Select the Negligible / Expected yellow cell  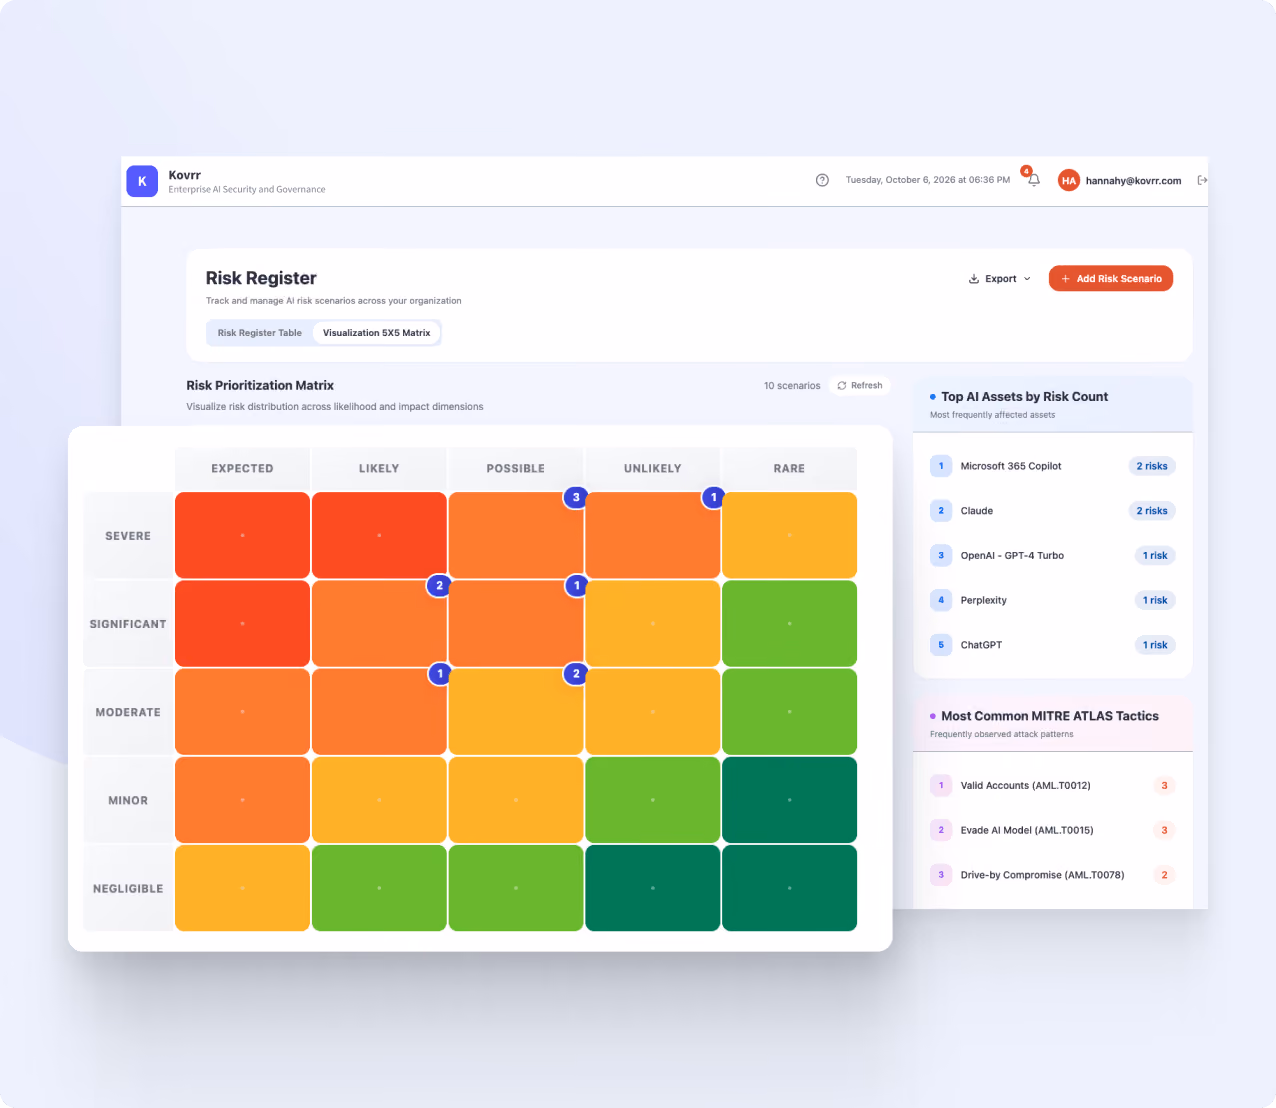coord(242,888)
